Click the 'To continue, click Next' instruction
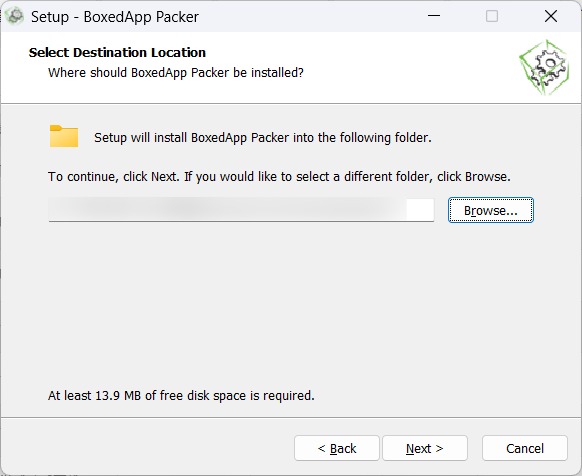Viewport: 582px width, 476px height. (279, 176)
